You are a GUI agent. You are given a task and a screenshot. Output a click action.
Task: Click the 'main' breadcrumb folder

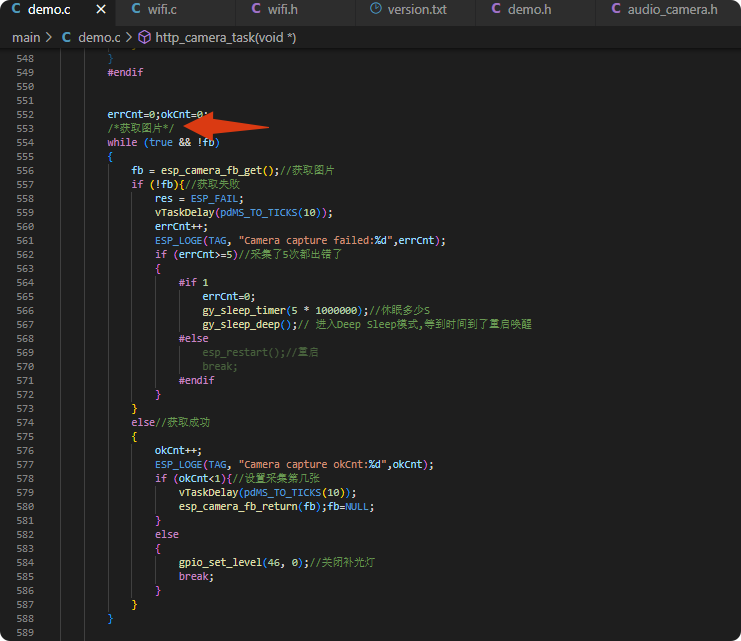(x=26, y=38)
